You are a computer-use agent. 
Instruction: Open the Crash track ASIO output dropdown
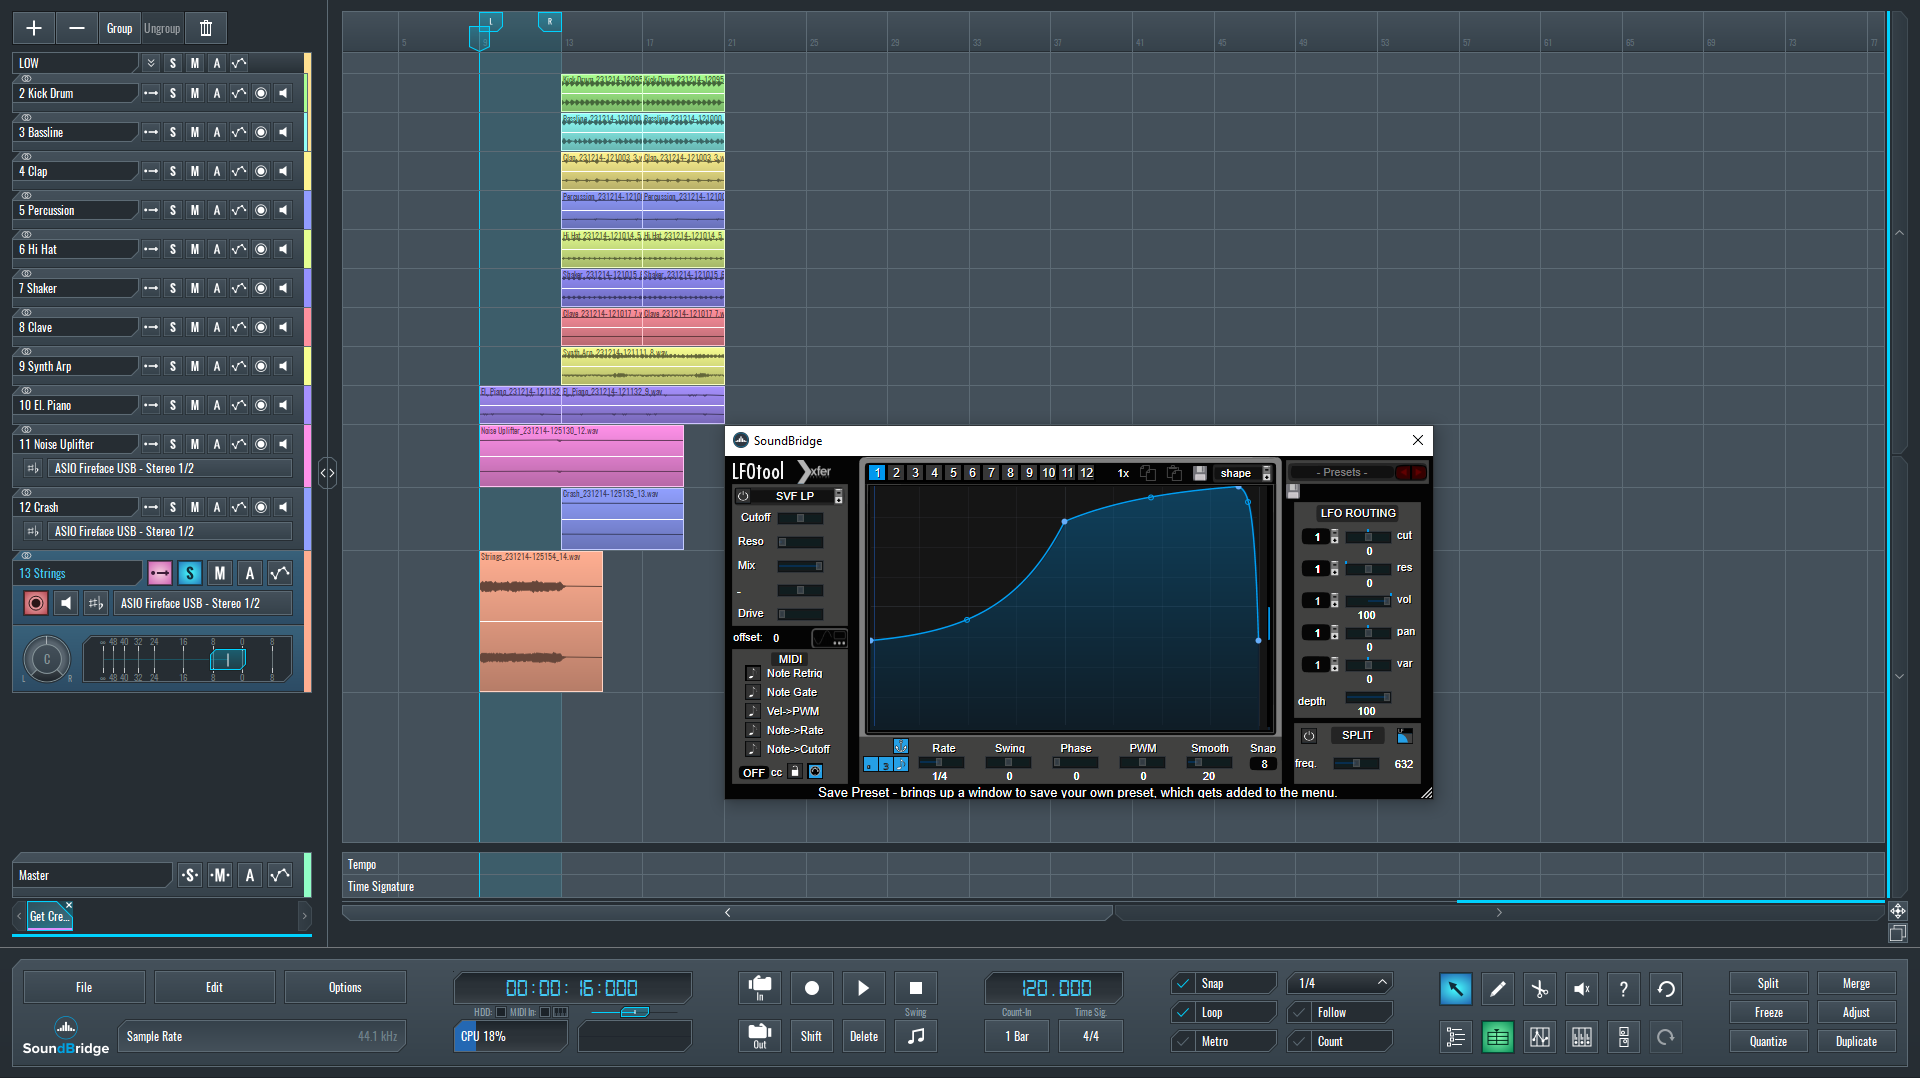click(171, 532)
